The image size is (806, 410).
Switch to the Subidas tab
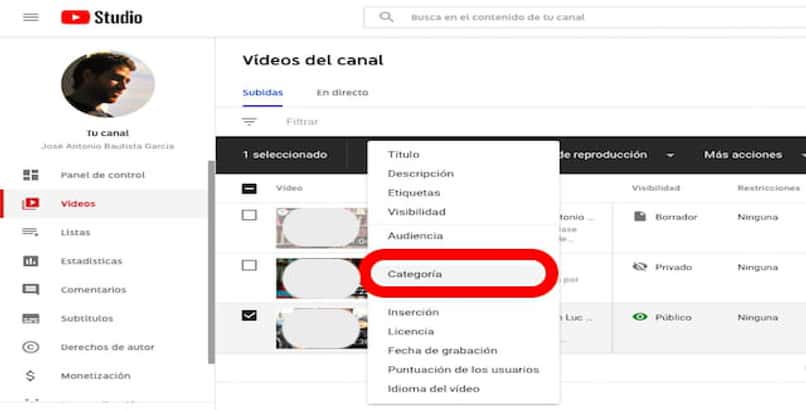(x=263, y=93)
